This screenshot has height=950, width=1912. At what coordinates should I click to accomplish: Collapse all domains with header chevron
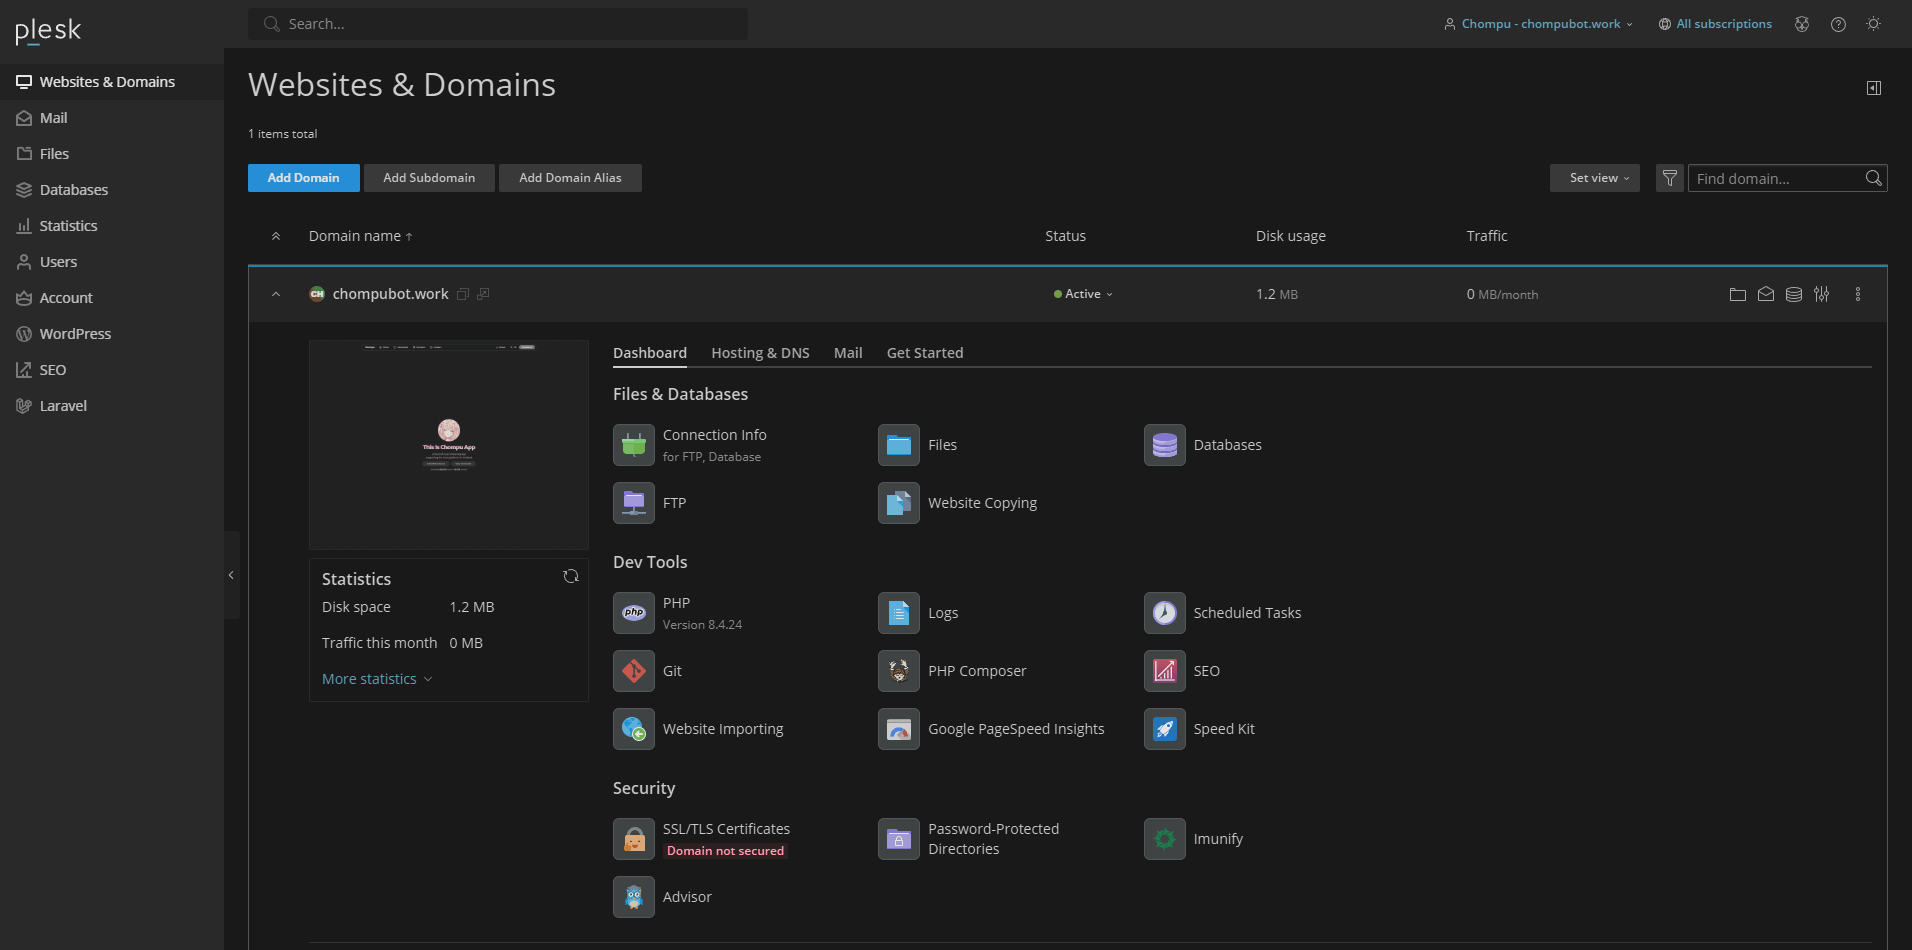(276, 236)
